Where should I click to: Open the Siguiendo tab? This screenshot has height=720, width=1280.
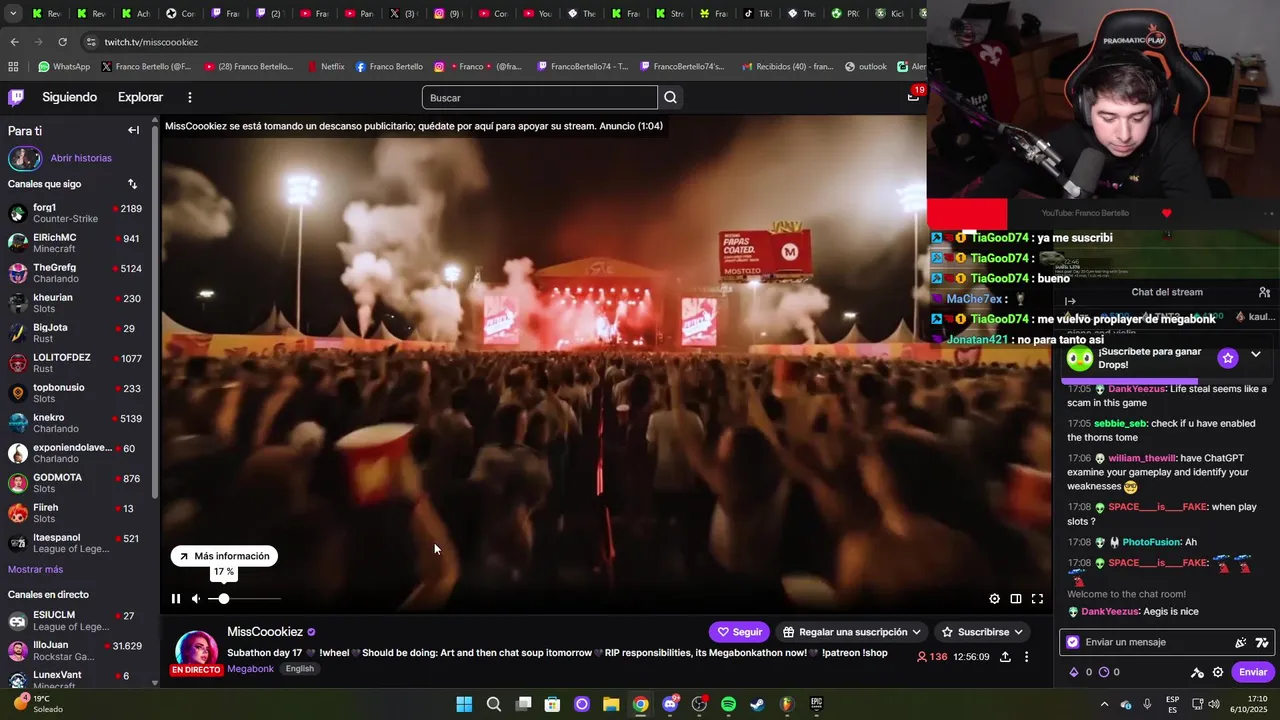pos(69,97)
